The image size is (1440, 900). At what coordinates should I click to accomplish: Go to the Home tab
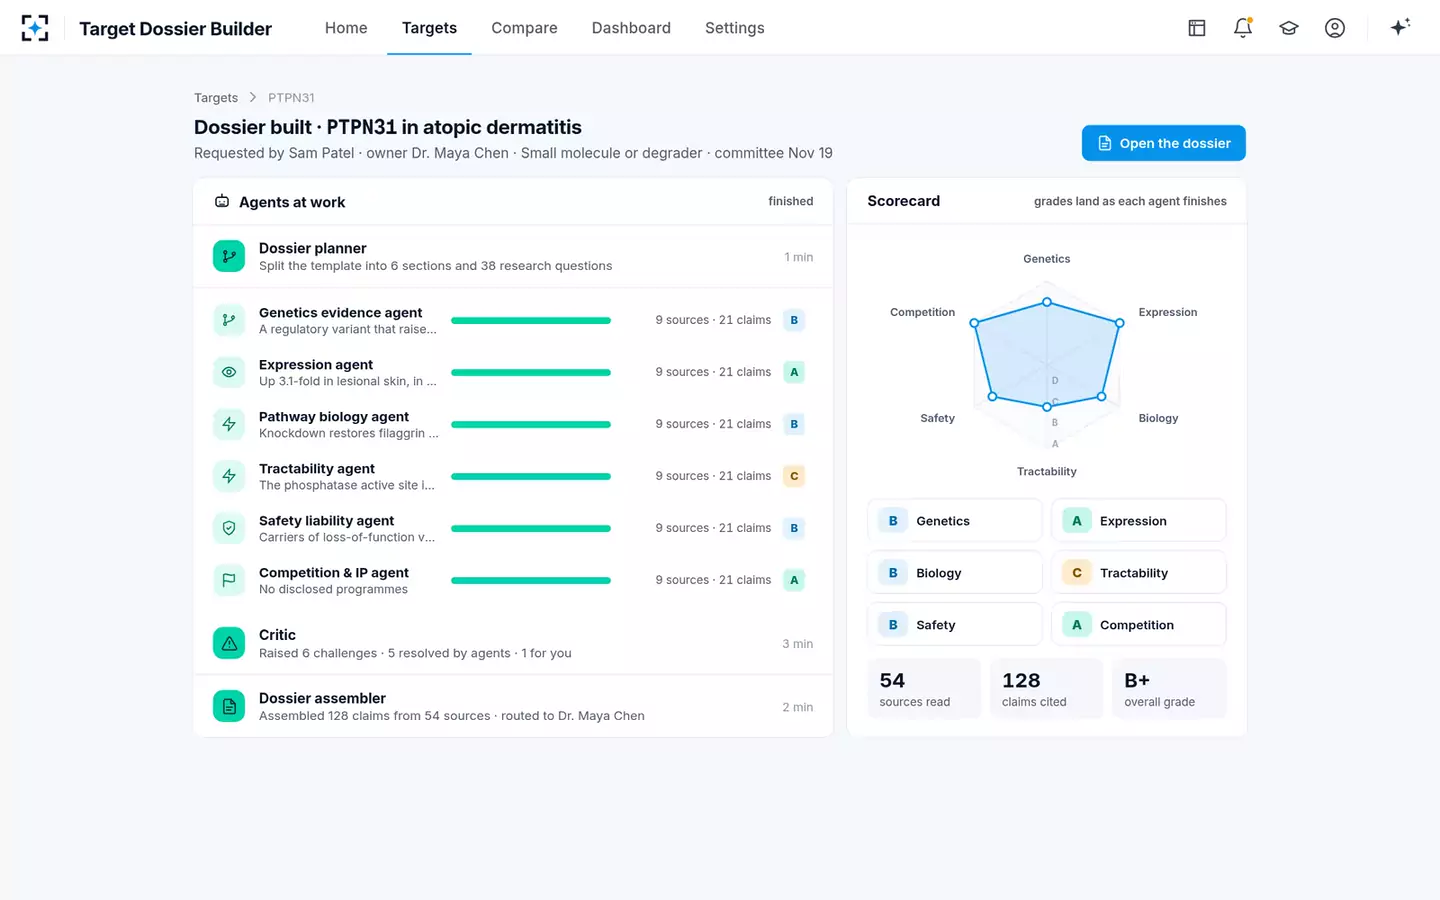(346, 28)
